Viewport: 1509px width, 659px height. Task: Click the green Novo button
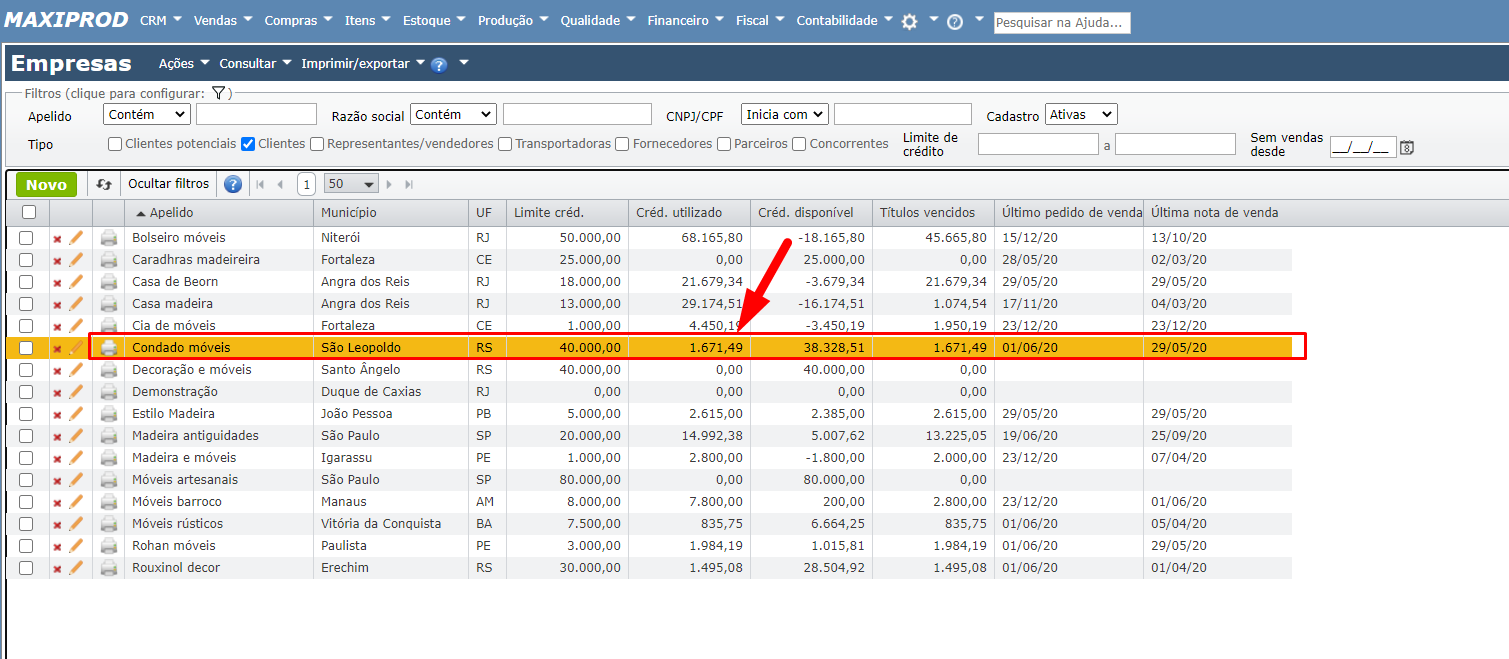click(46, 184)
